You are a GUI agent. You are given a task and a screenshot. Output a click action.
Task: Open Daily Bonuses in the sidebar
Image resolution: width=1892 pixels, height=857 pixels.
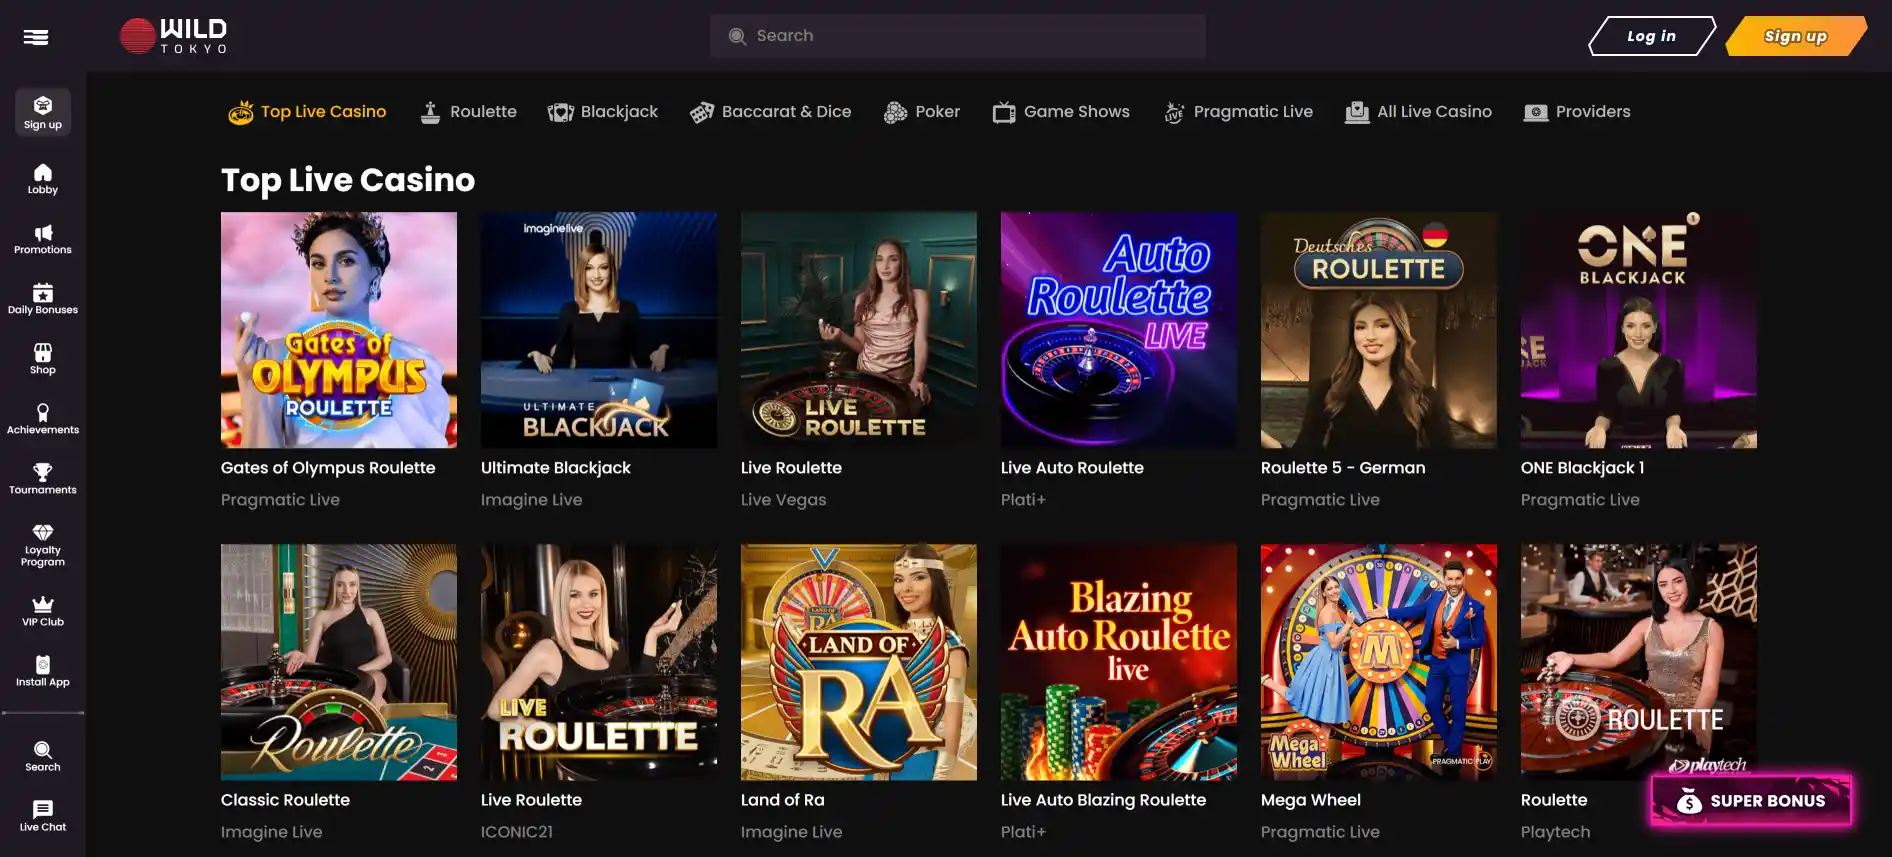(43, 299)
